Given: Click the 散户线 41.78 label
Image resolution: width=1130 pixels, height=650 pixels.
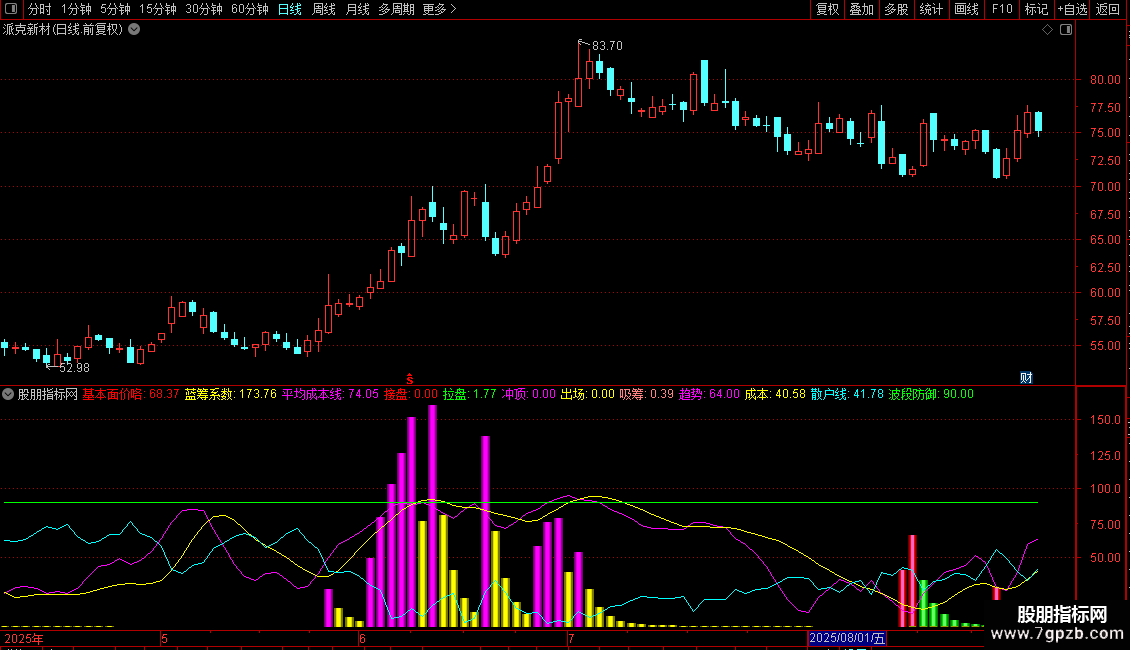Looking at the screenshot, I should 847,394.
